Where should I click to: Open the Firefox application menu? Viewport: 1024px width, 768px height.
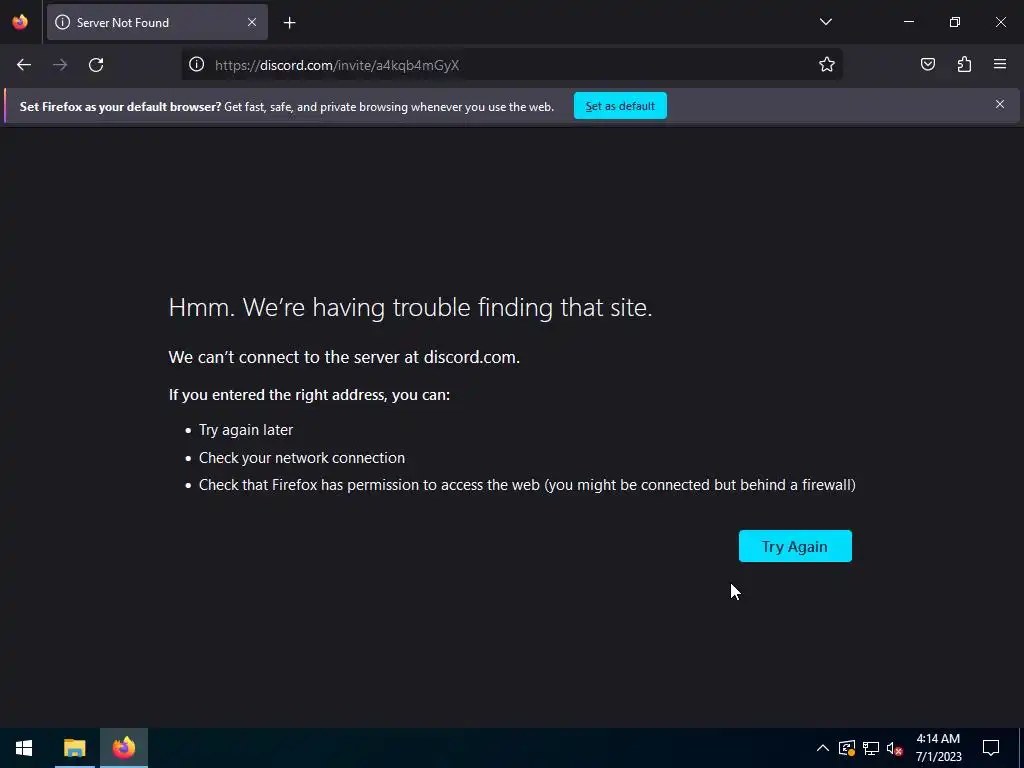[x=1000, y=65]
